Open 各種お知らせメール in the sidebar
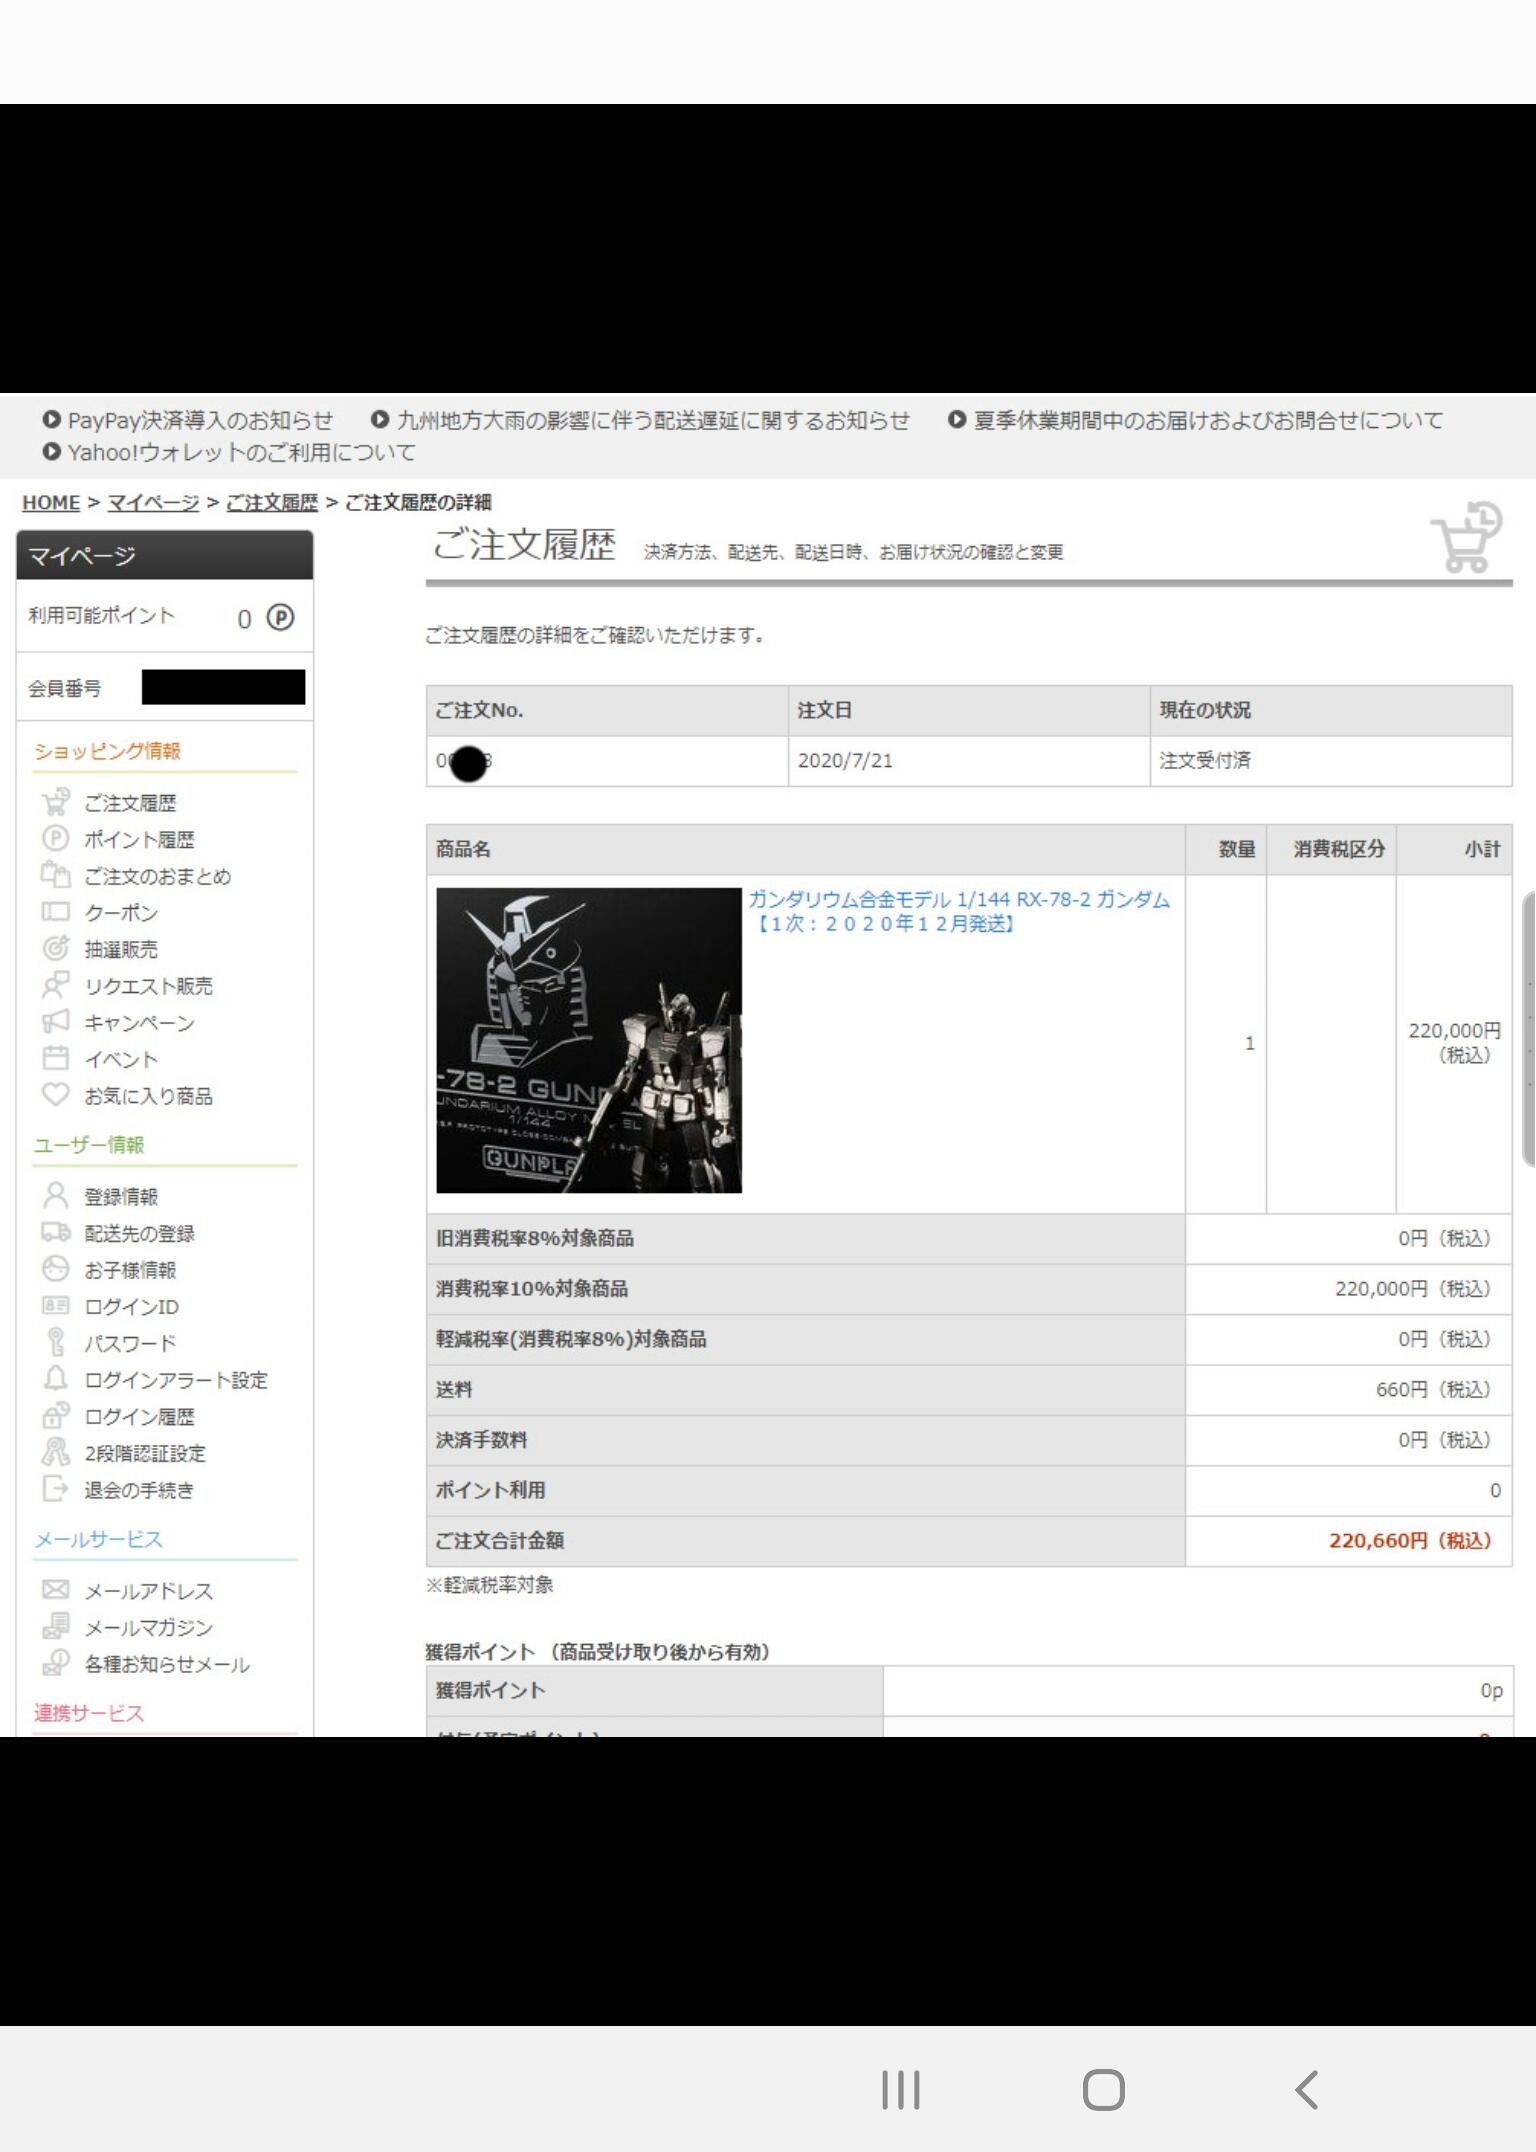Image resolution: width=1536 pixels, height=2152 pixels. pos(167,1664)
